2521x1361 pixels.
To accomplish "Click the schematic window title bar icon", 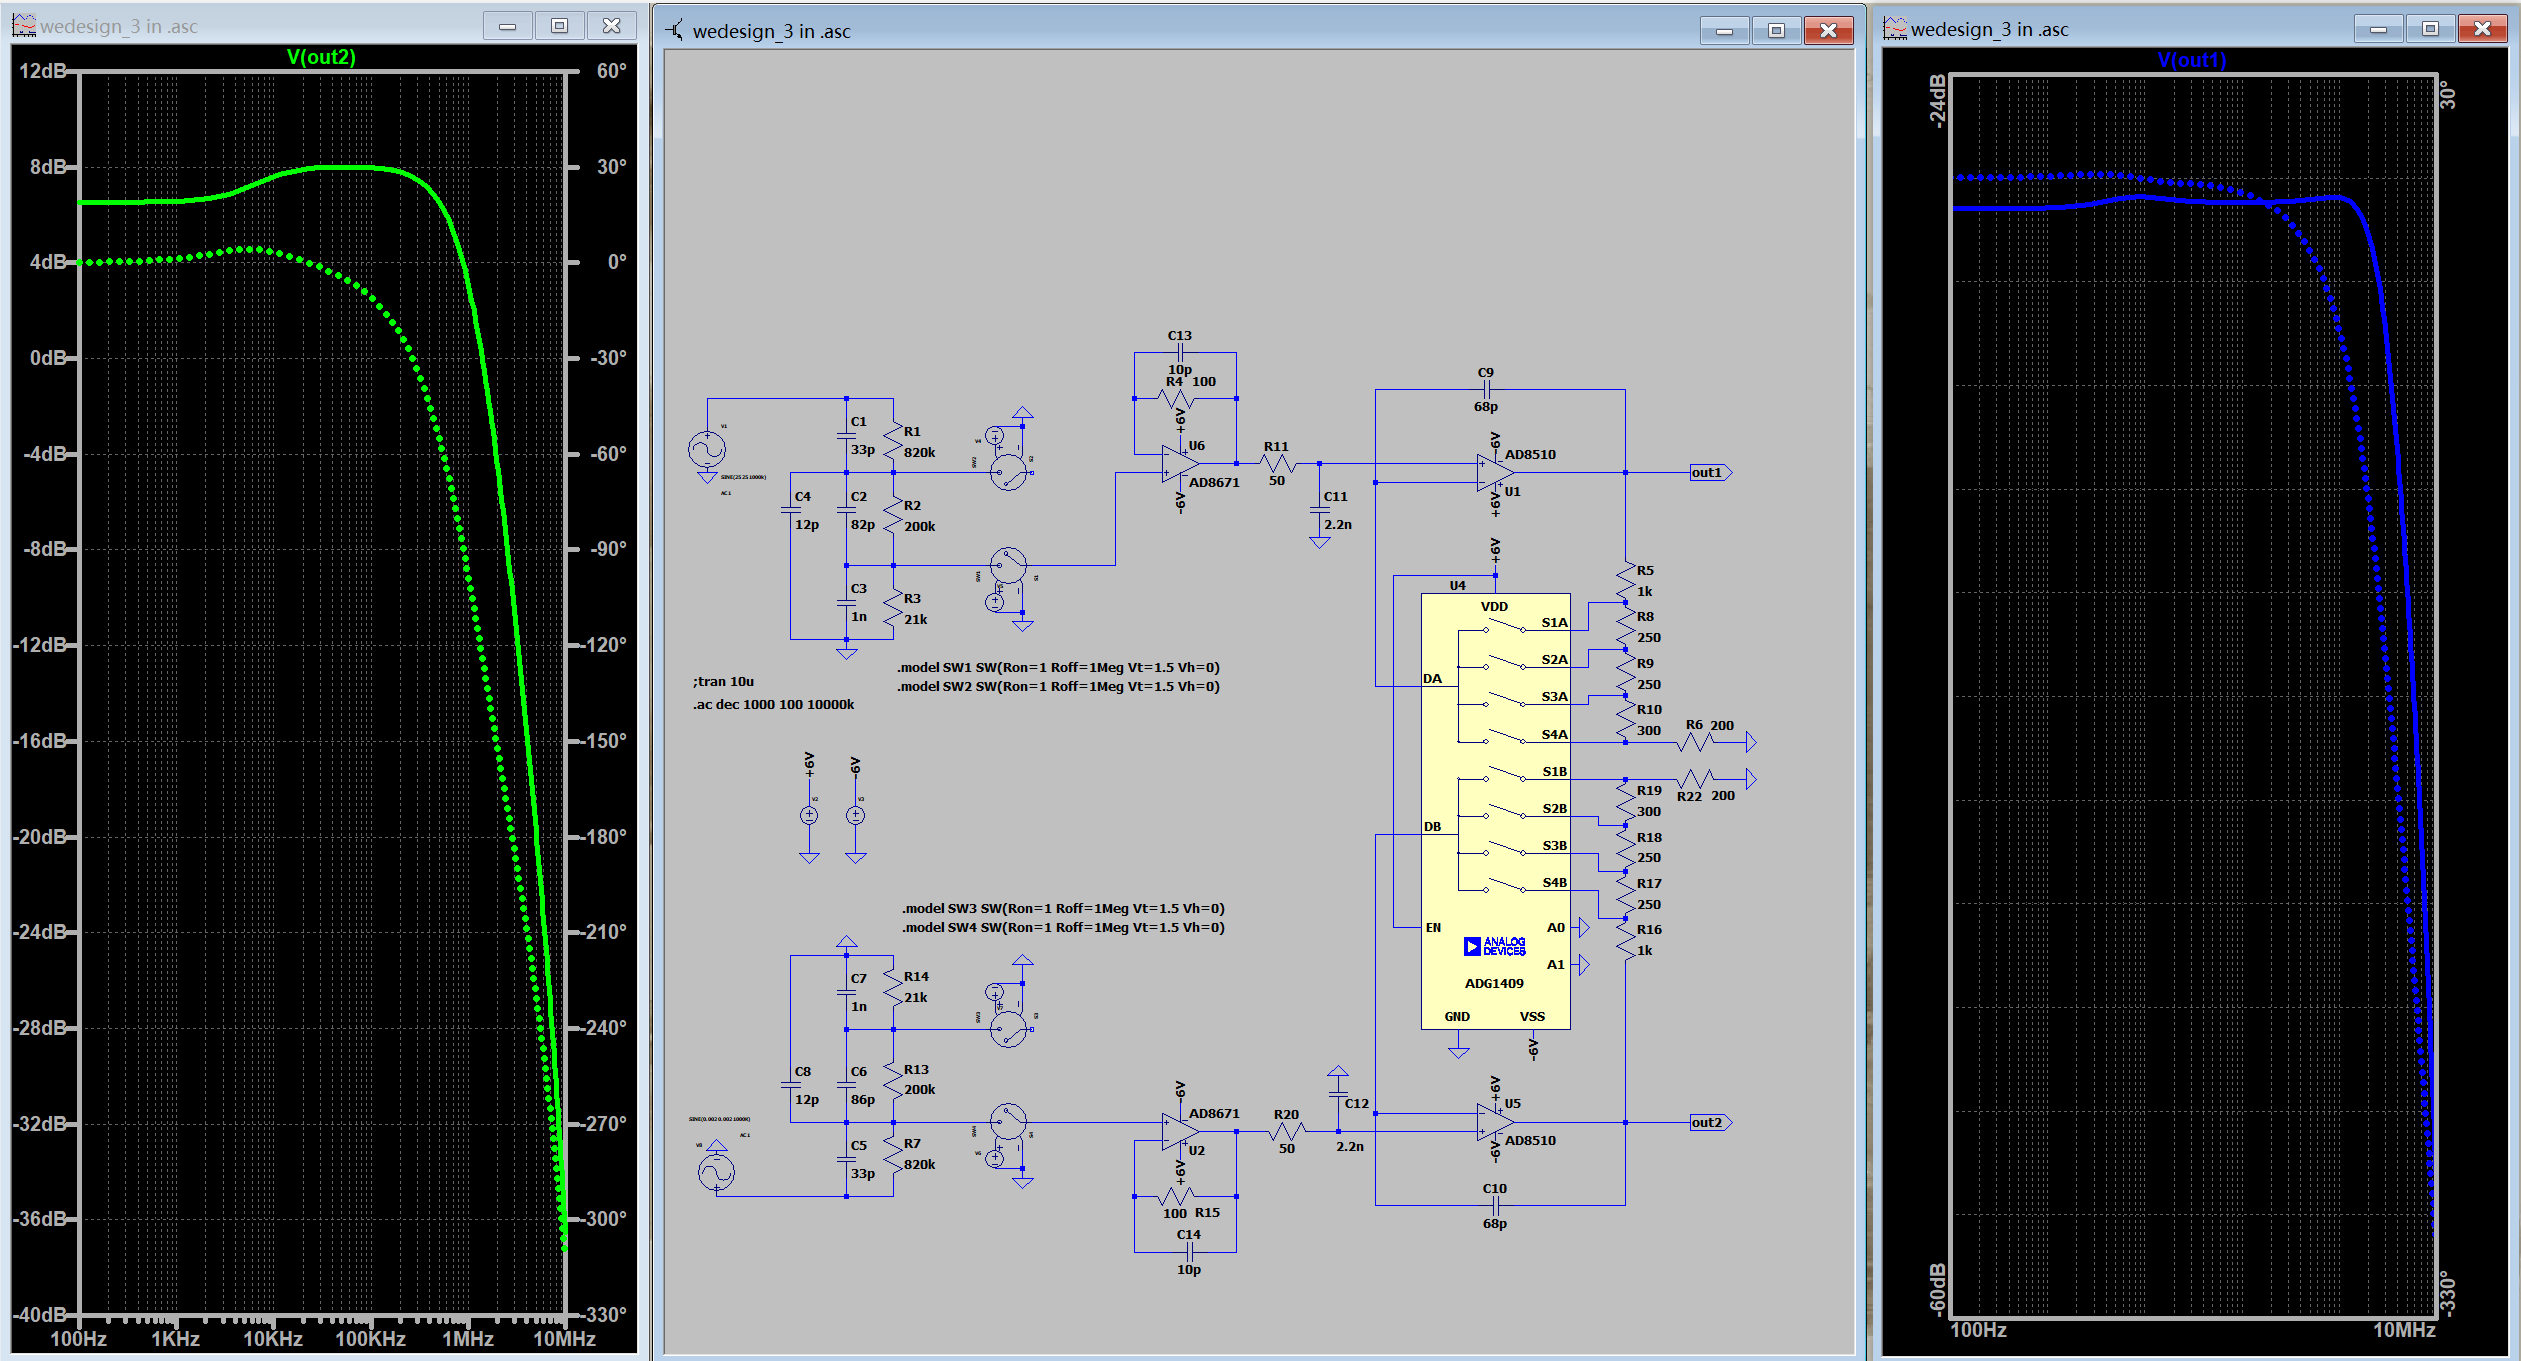I will [x=677, y=30].
